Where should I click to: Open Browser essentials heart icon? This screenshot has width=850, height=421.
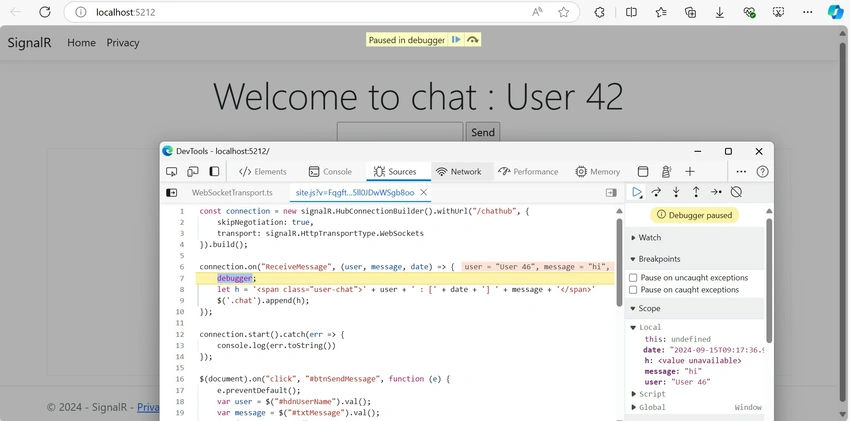(749, 12)
